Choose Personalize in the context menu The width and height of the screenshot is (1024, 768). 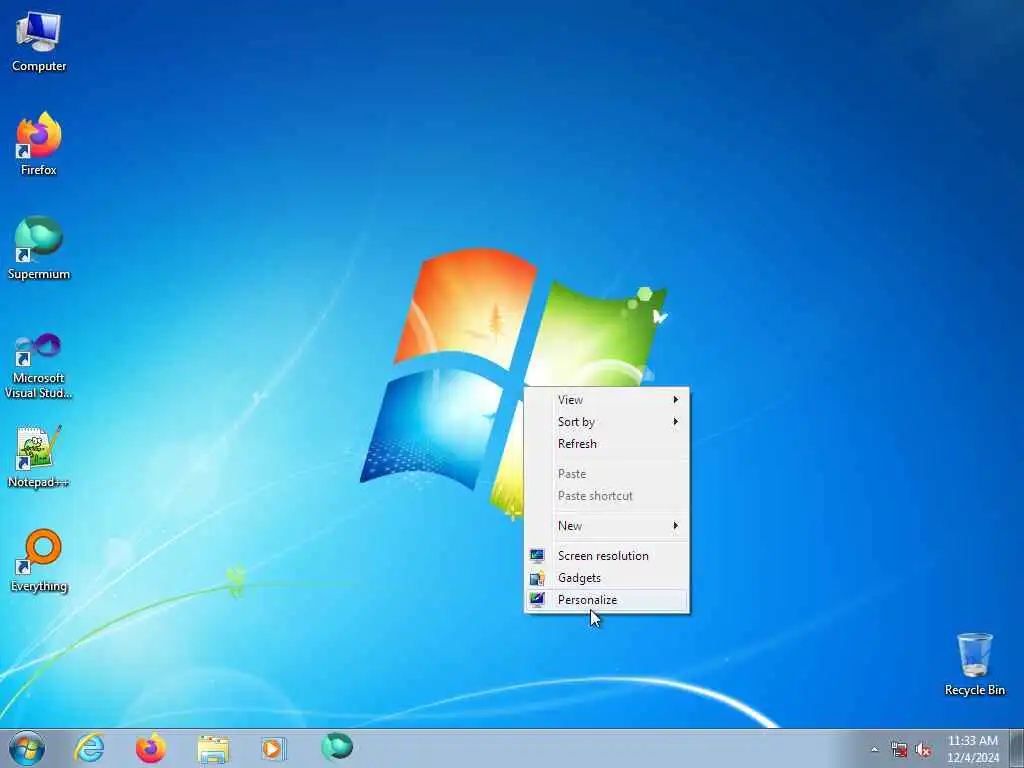[x=607, y=600]
